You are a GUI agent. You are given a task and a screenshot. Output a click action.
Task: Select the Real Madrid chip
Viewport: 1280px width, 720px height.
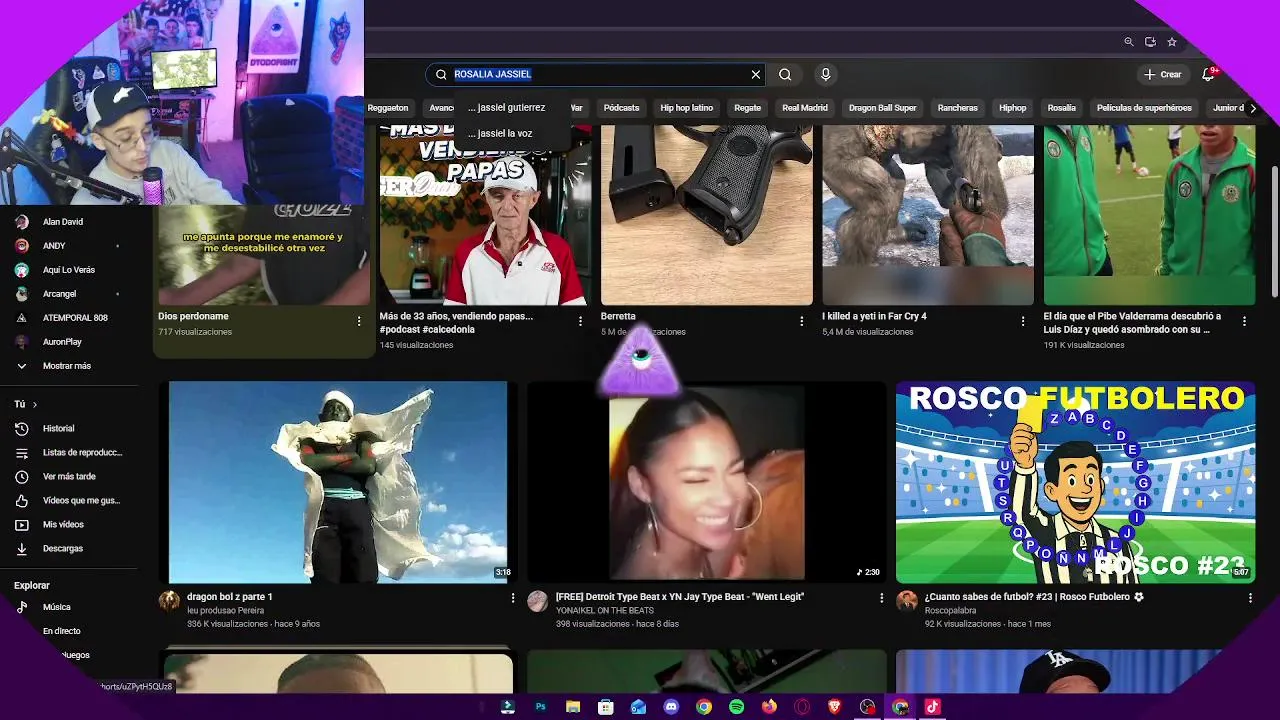(x=805, y=108)
